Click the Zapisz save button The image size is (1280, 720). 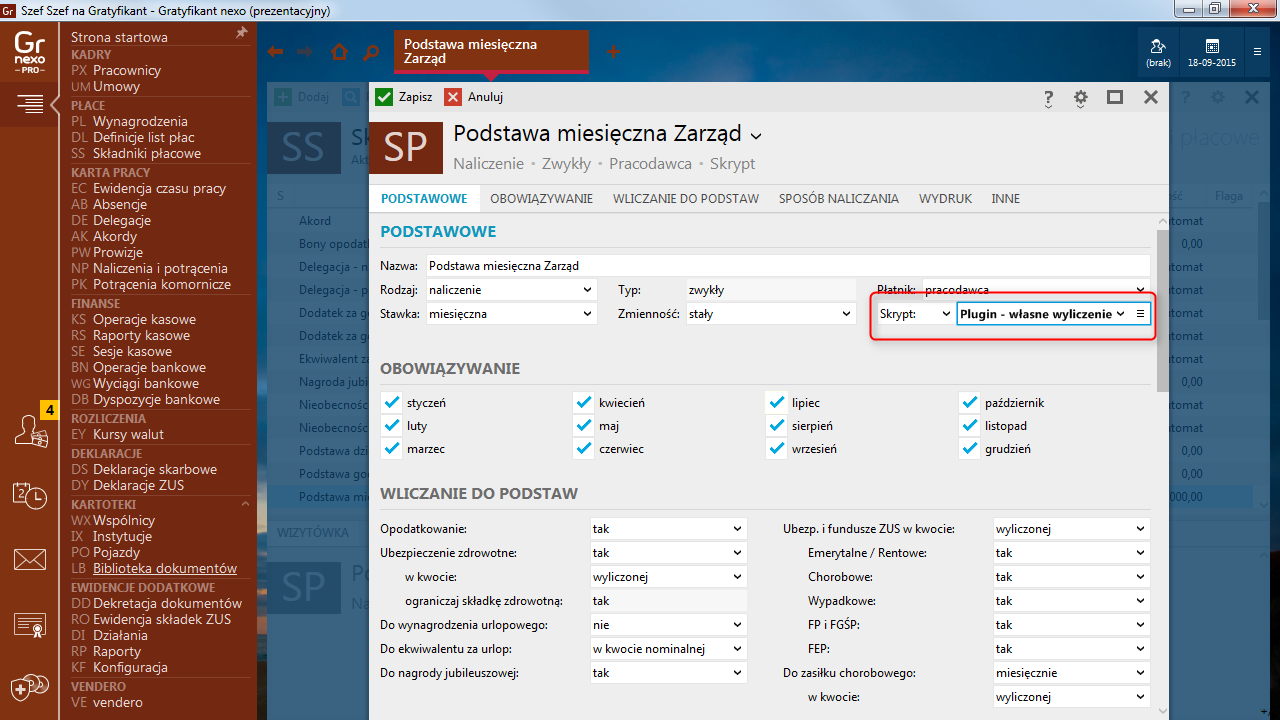click(404, 97)
